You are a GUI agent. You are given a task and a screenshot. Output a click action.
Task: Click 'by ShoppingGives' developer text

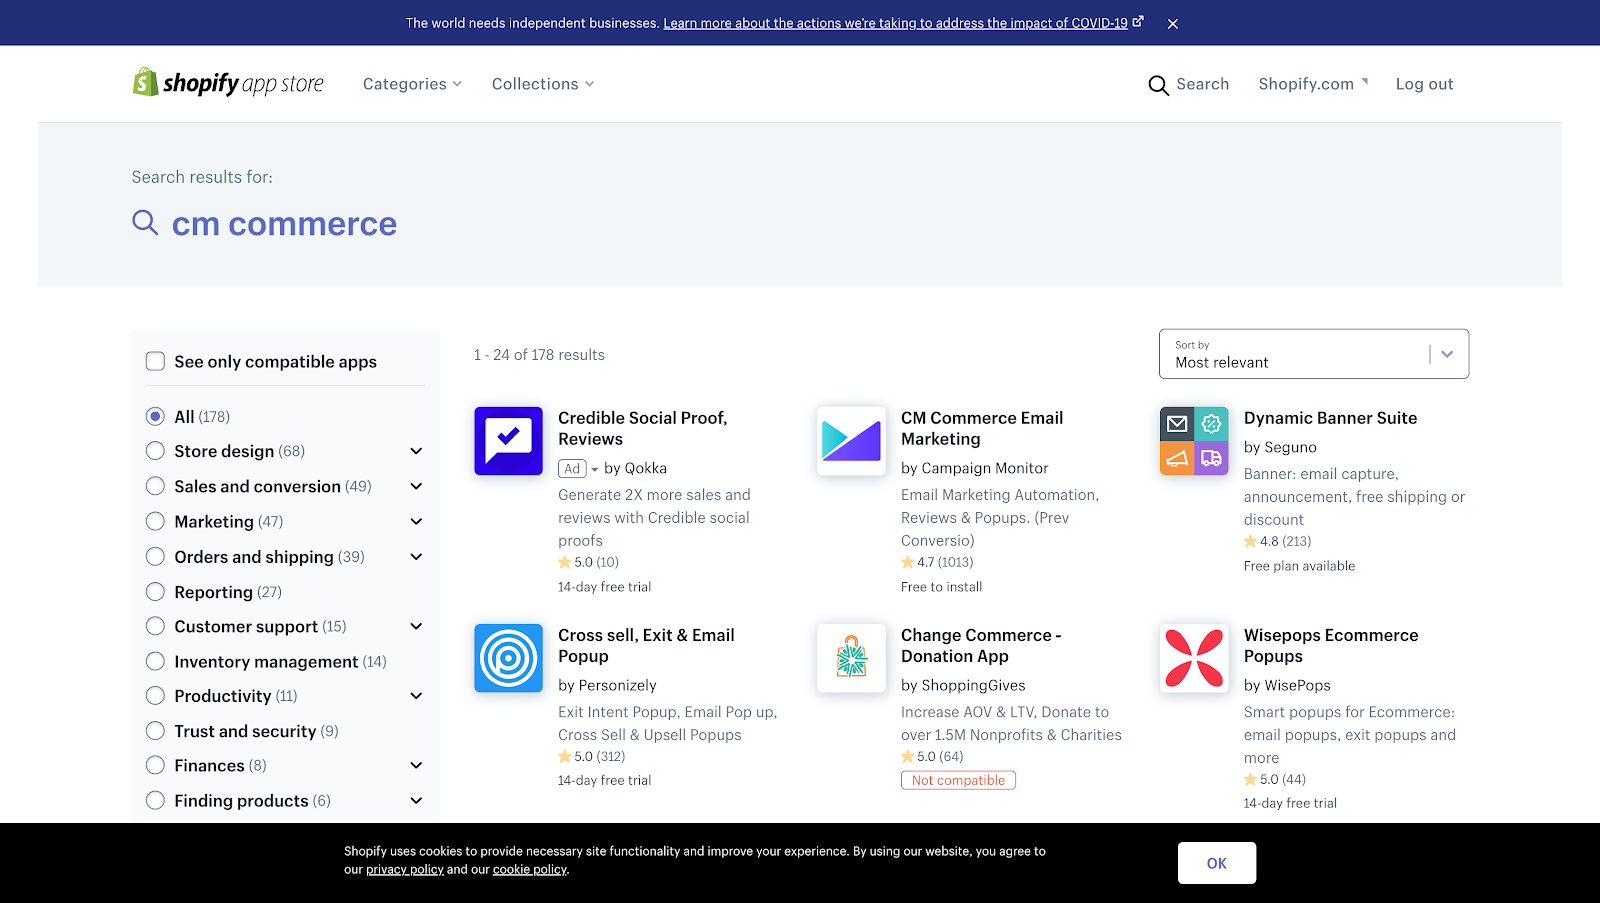coord(963,685)
